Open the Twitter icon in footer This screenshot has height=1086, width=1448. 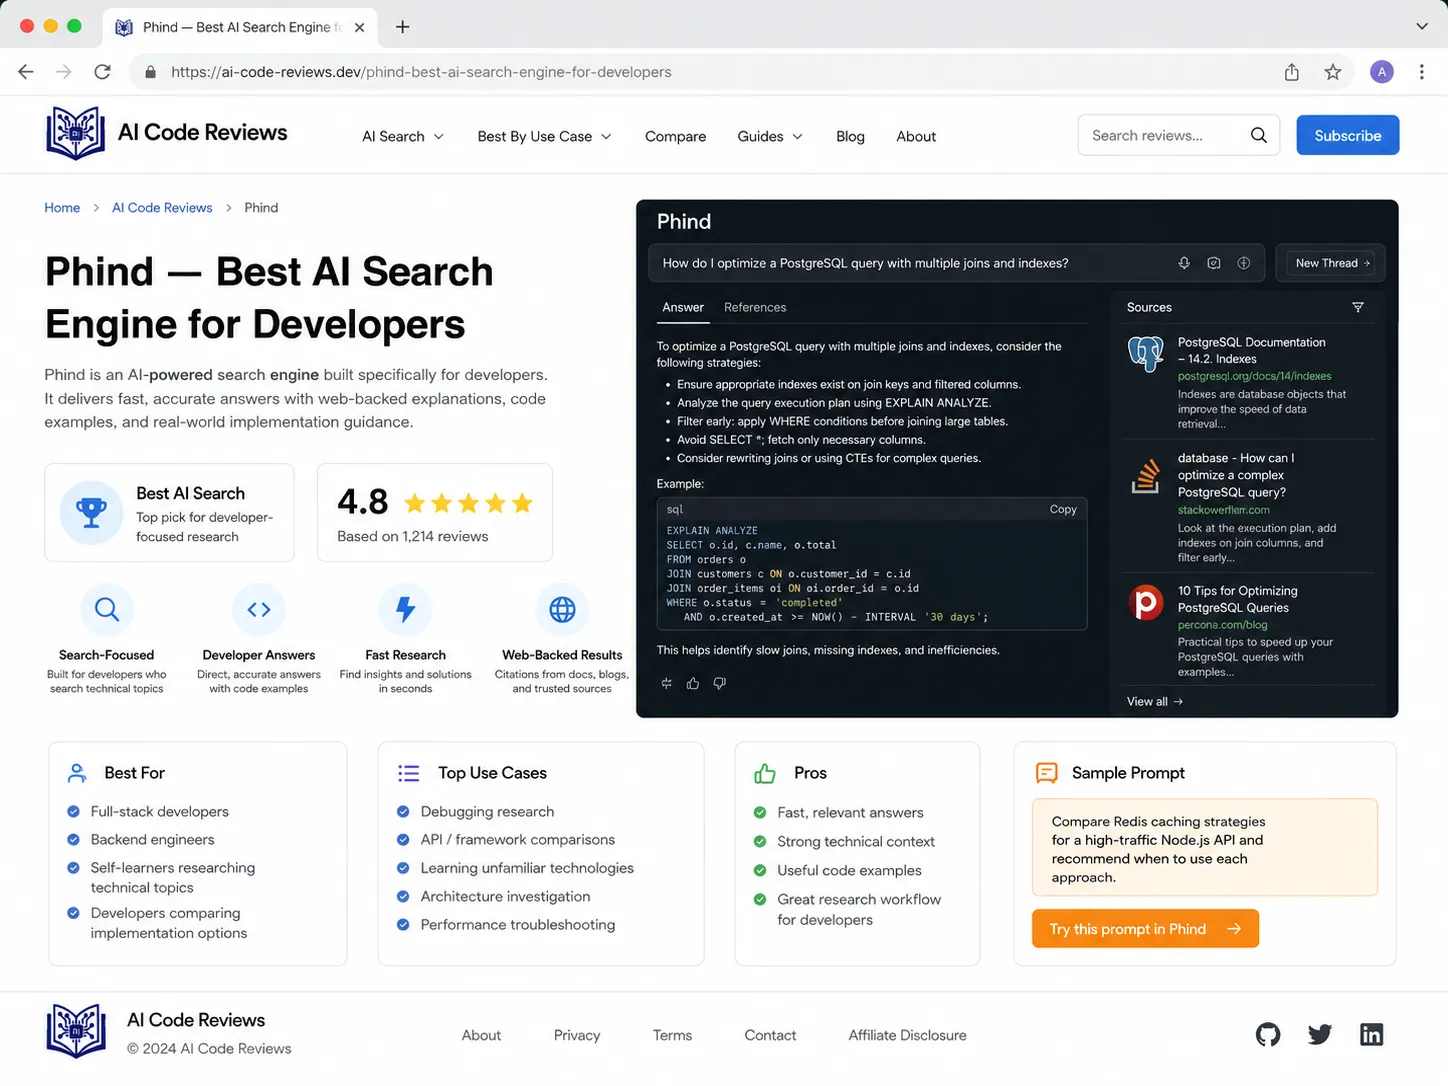(x=1320, y=1034)
